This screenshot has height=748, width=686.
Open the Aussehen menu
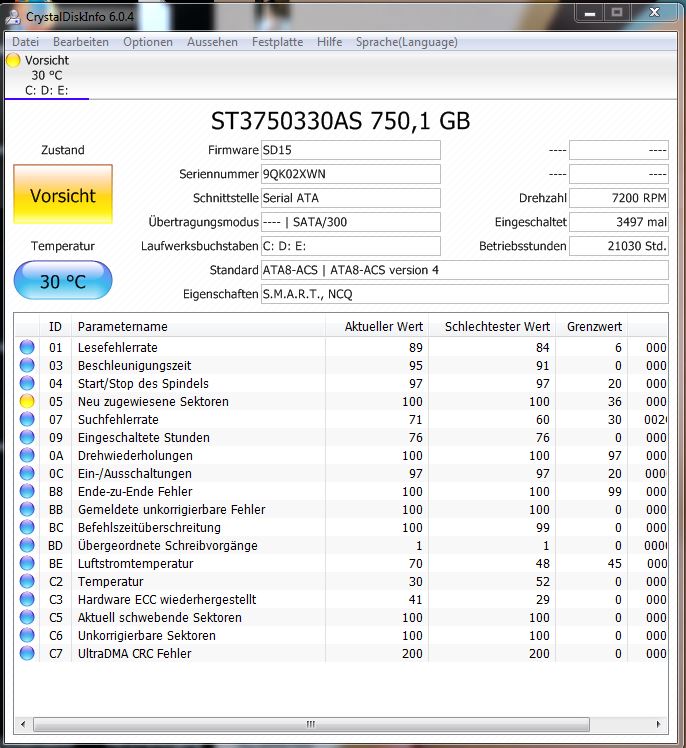click(x=212, y=42)
